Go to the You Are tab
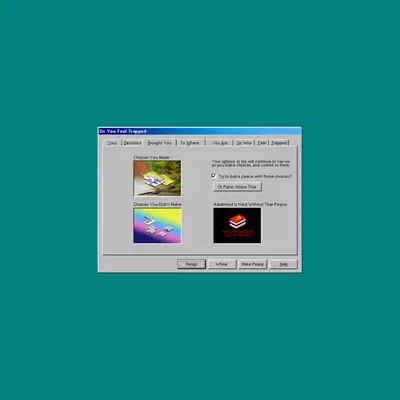Screen dimensions: 400x400 tap(219, 143)
